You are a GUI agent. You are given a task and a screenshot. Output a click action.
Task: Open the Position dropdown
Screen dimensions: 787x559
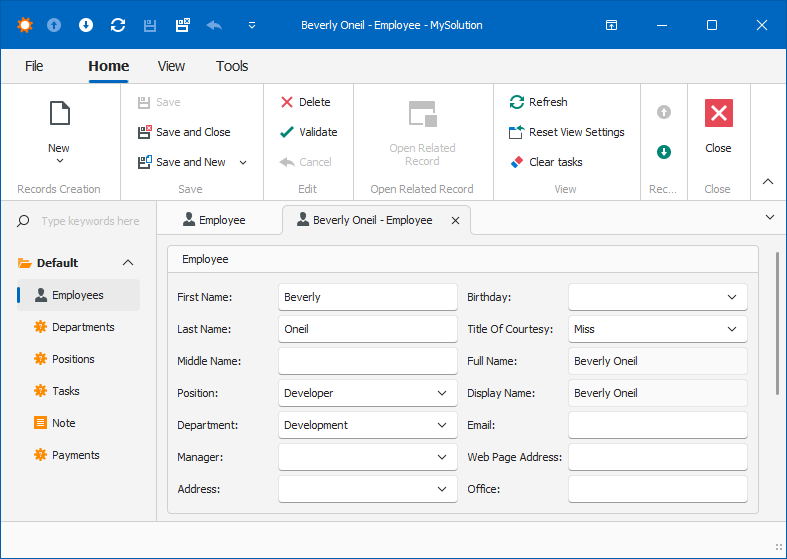[x=442, y=393]
